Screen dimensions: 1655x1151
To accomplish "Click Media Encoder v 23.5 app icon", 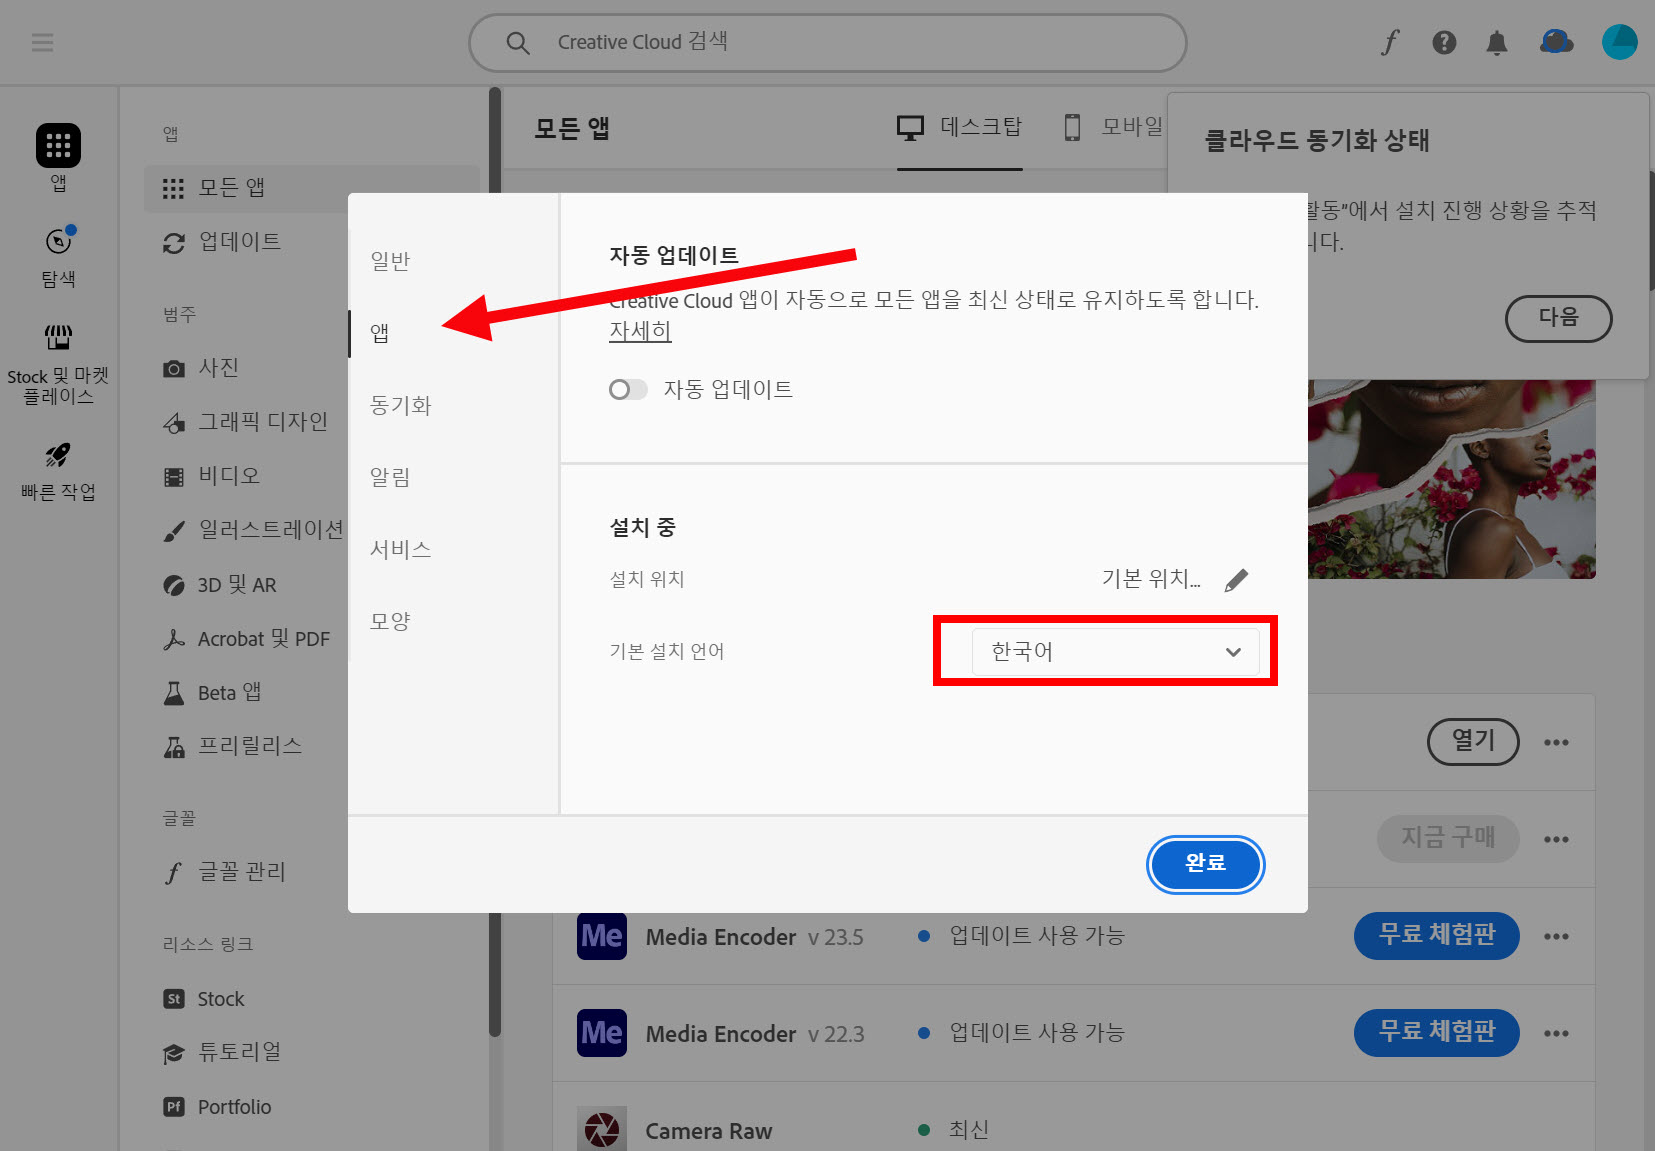I will pyautogui.click(x=602, y=936).
